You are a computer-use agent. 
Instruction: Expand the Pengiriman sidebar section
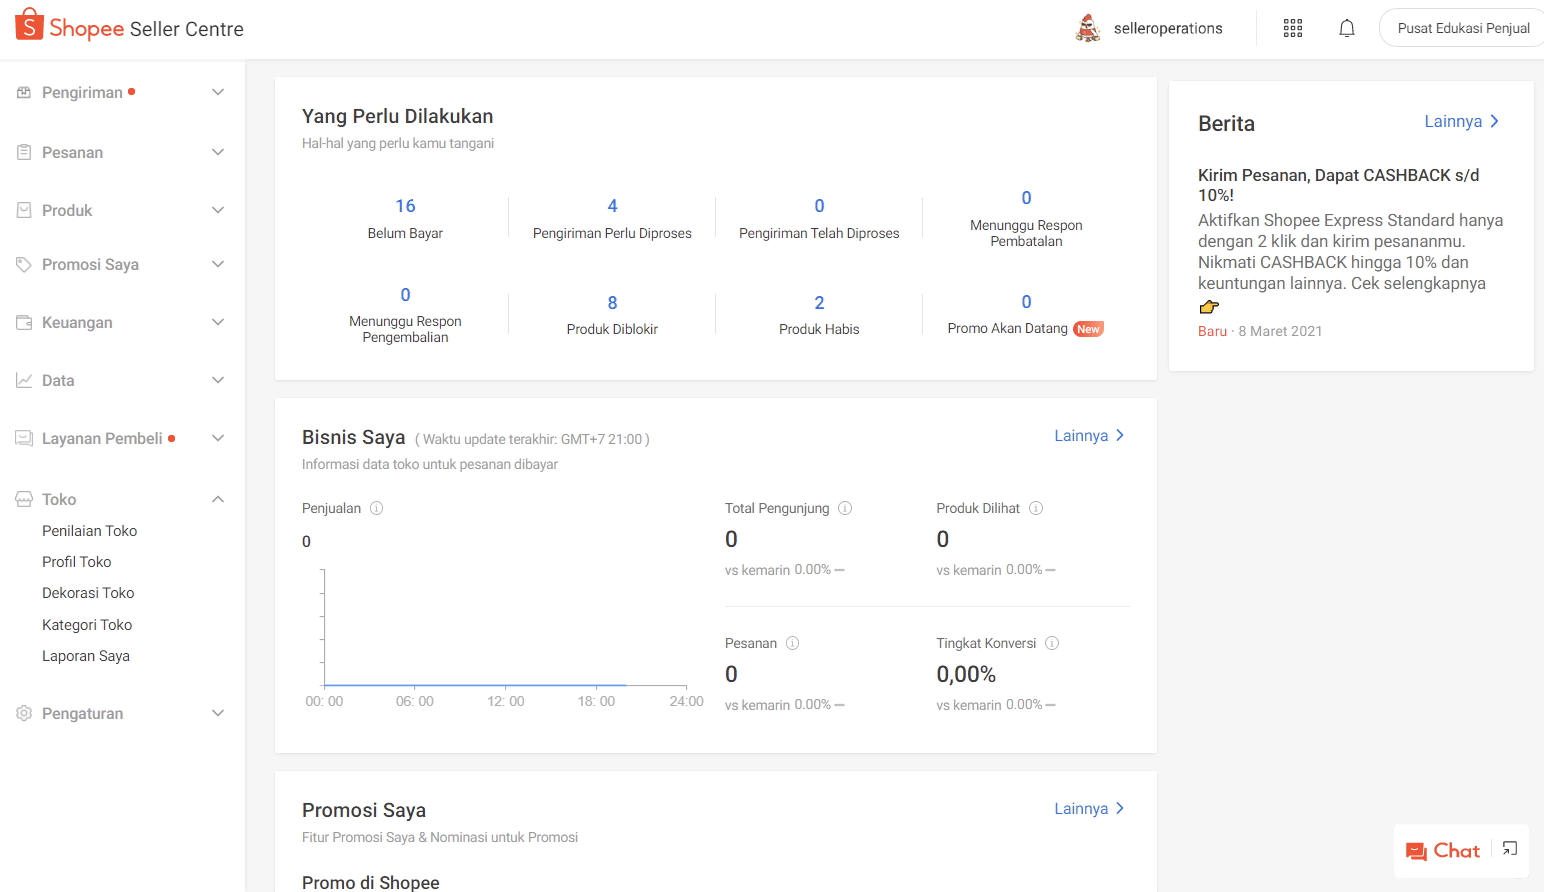[x=218, y=92]
